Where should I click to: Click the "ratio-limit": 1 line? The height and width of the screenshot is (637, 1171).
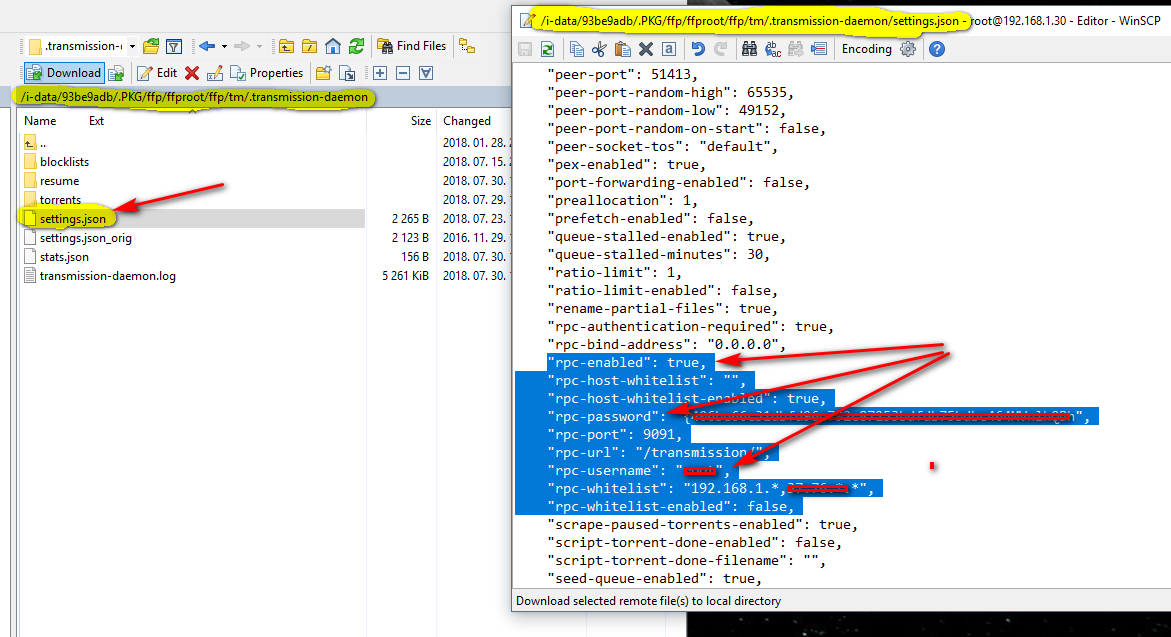[615, 273]
